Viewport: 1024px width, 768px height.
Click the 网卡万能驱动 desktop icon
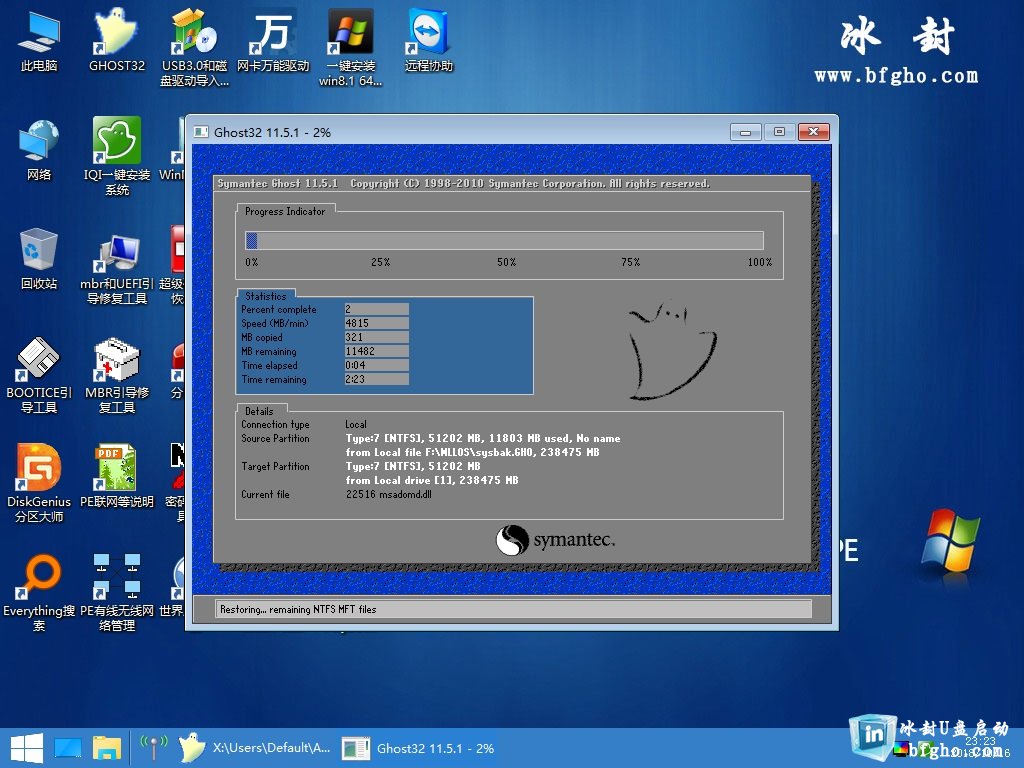(272, 39)
